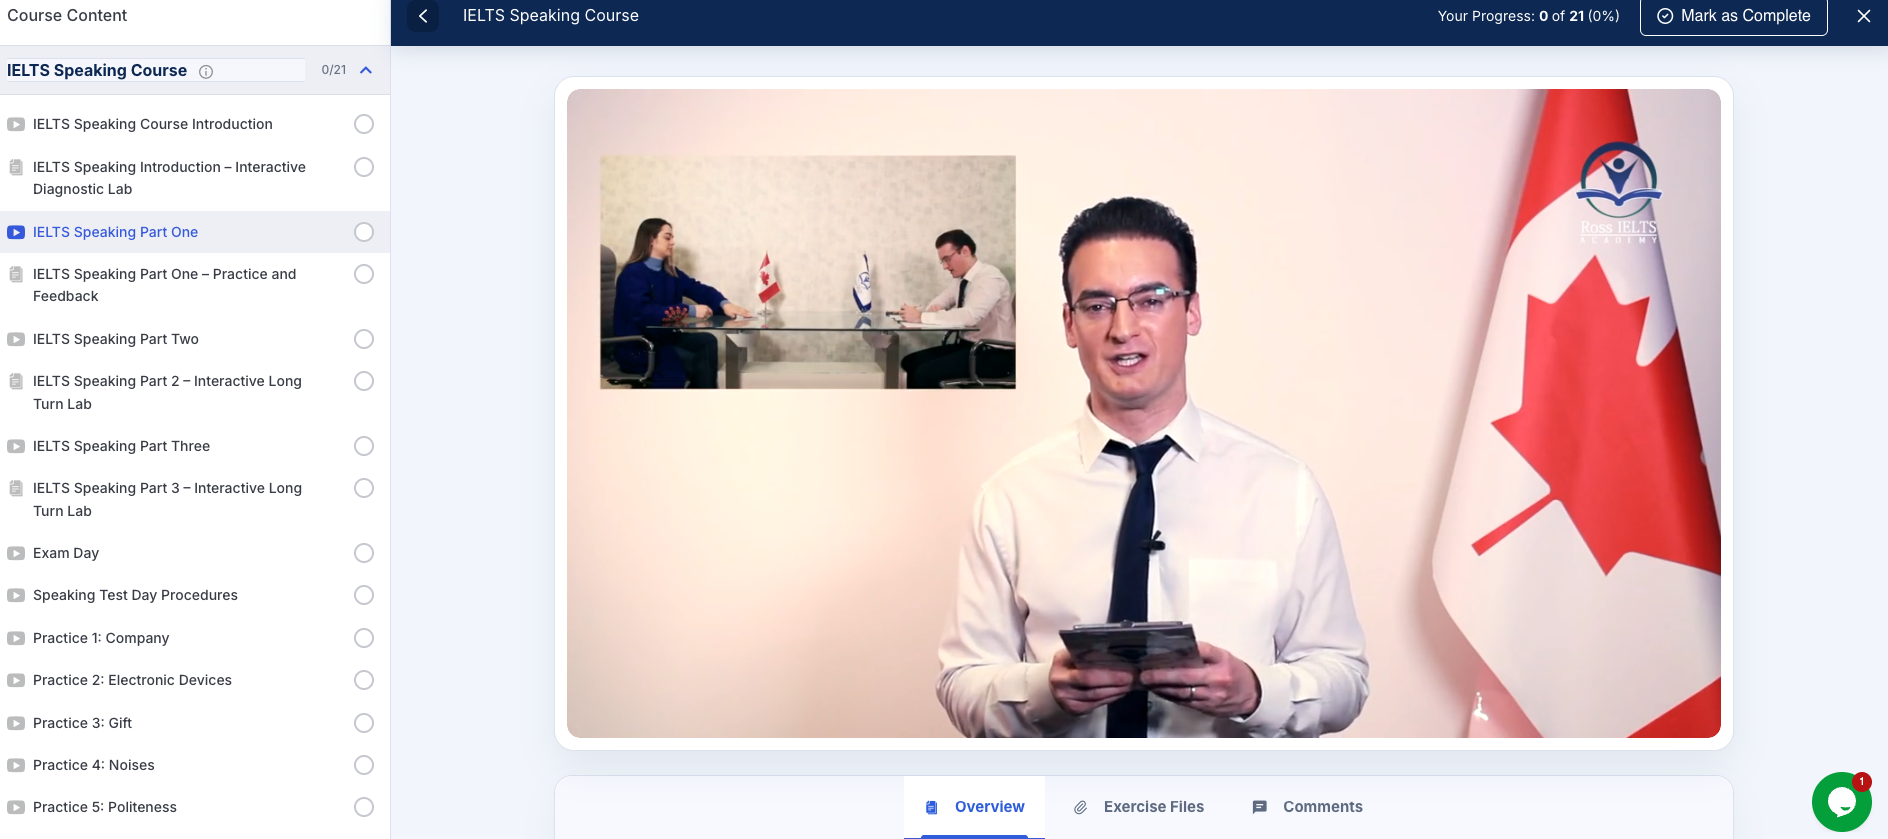Click video icon for Speaking Test Day Procedures

16,595
